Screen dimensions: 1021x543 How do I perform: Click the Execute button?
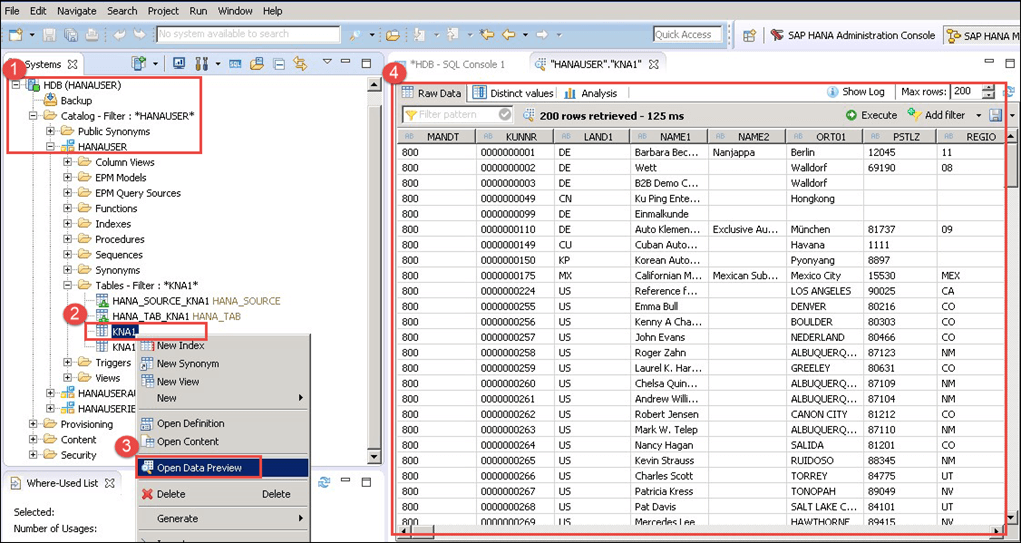(x=871, y=115)
